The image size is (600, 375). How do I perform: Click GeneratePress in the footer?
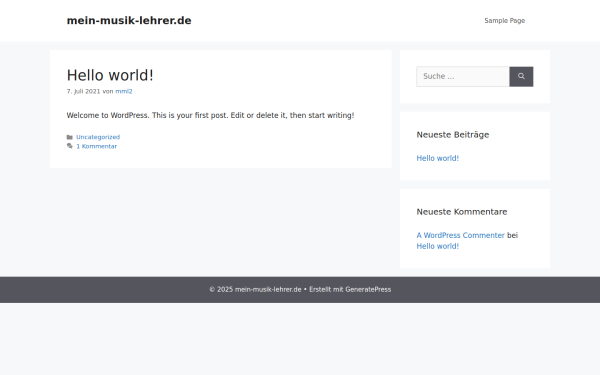[368, 290]
